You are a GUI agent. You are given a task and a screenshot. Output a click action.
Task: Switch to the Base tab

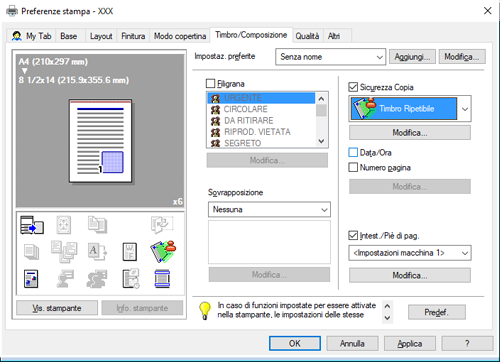(69, 36)
